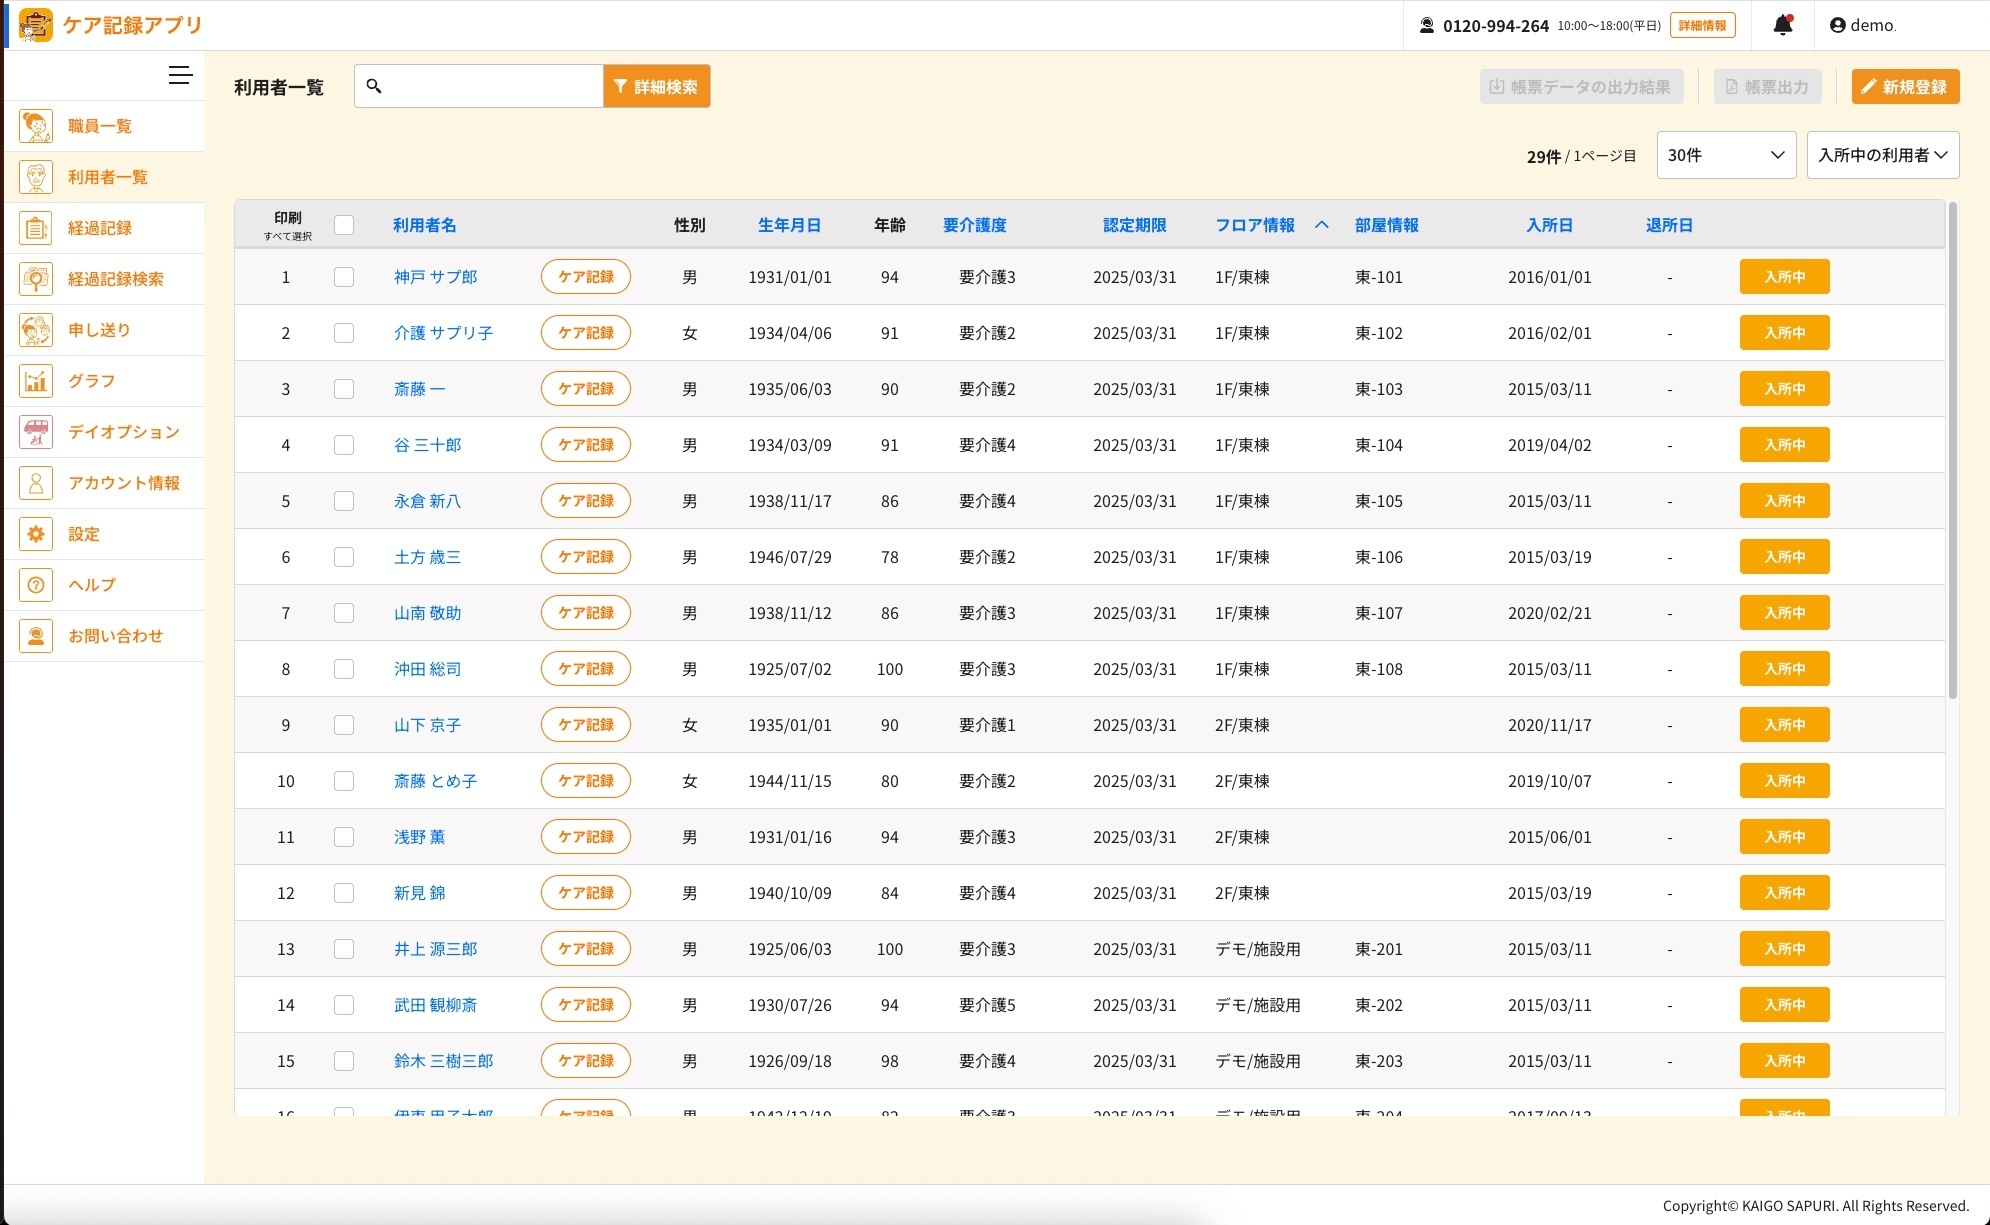Viewport: 1990px width, 1225px height.
Task: Open the 井上 源三郎 user link
Action: coord(435,949)
